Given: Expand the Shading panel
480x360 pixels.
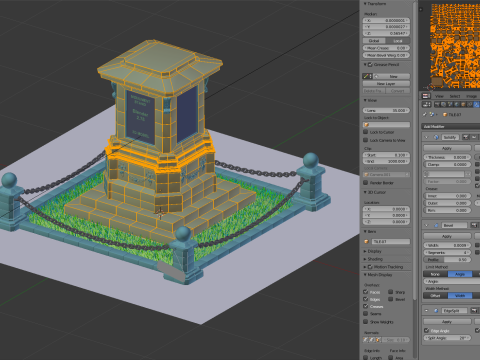Looking at the screenshot, I should pyautogui.click(x=365, y=259).
